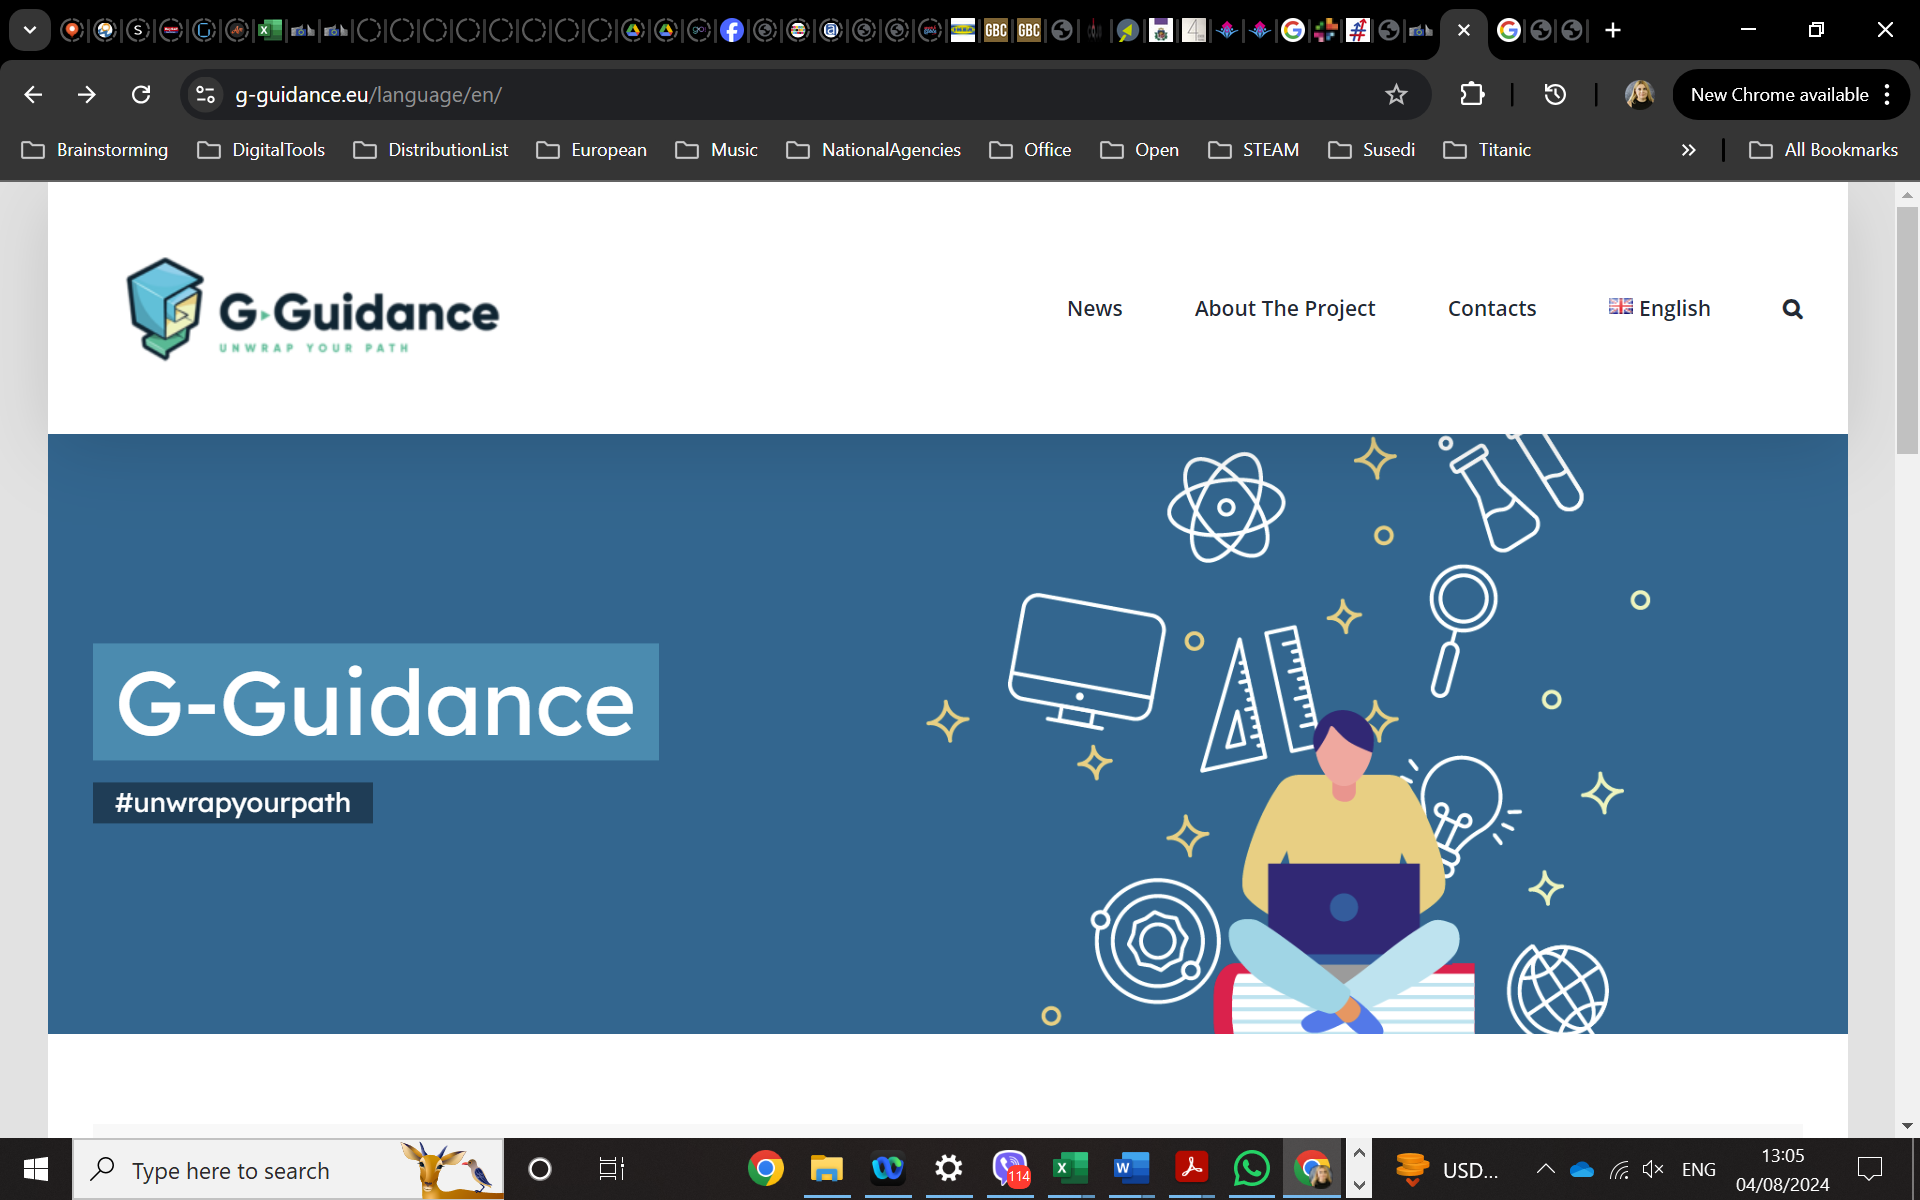Image resolution: width=1920 pixels, height=1200 pixels.
Task: Click the scrollbar down arrow
Action: pos(1907,1125)
